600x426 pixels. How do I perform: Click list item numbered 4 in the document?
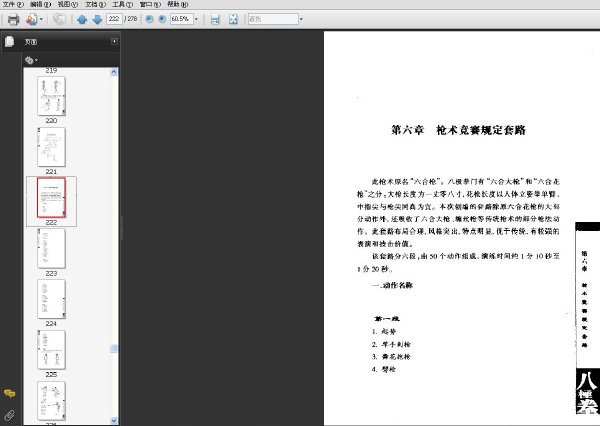[384, 369]
